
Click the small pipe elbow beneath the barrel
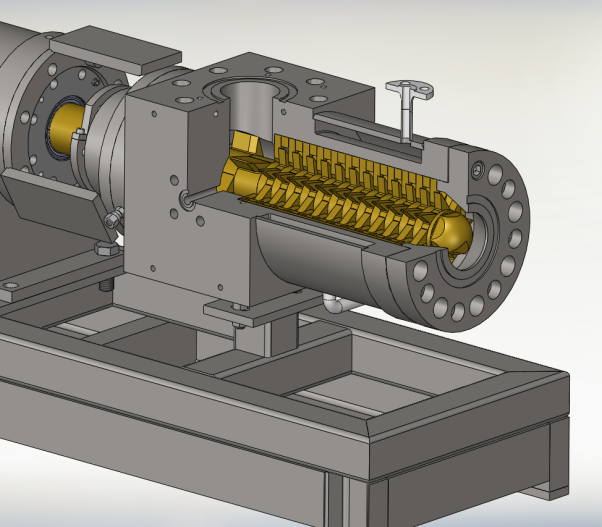(x=335, y=304)
